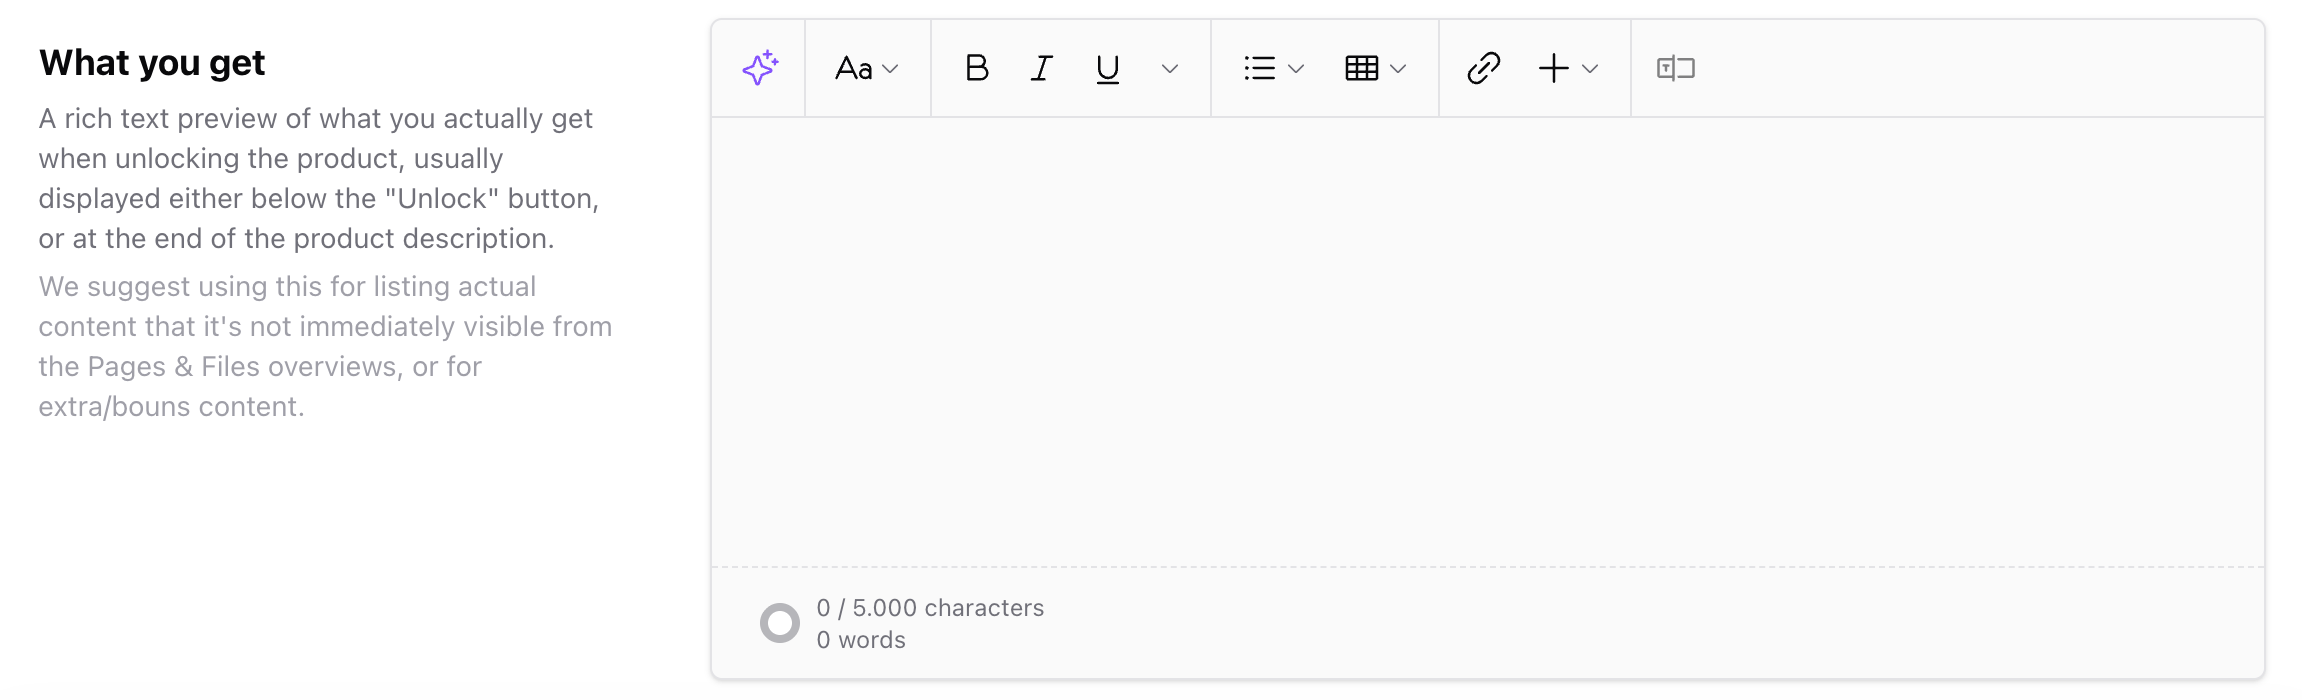Open the plus insert menu
Viewport: 2302px width, 700px height.
point(1568,68)
